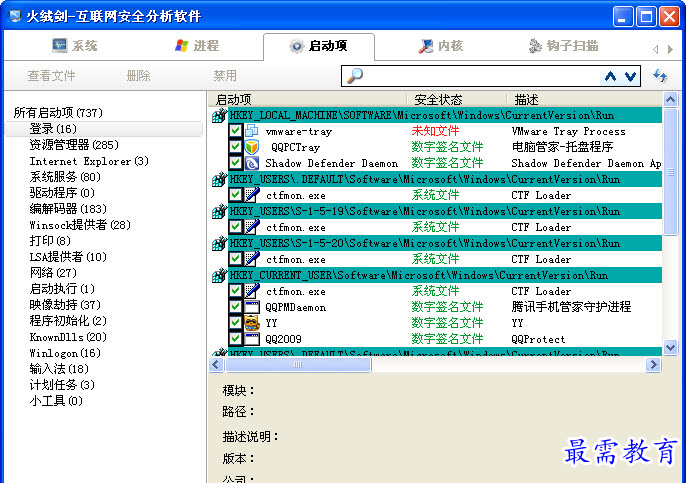Uncheck the vmware-tray startup checkbox

(x=235, y=131)
